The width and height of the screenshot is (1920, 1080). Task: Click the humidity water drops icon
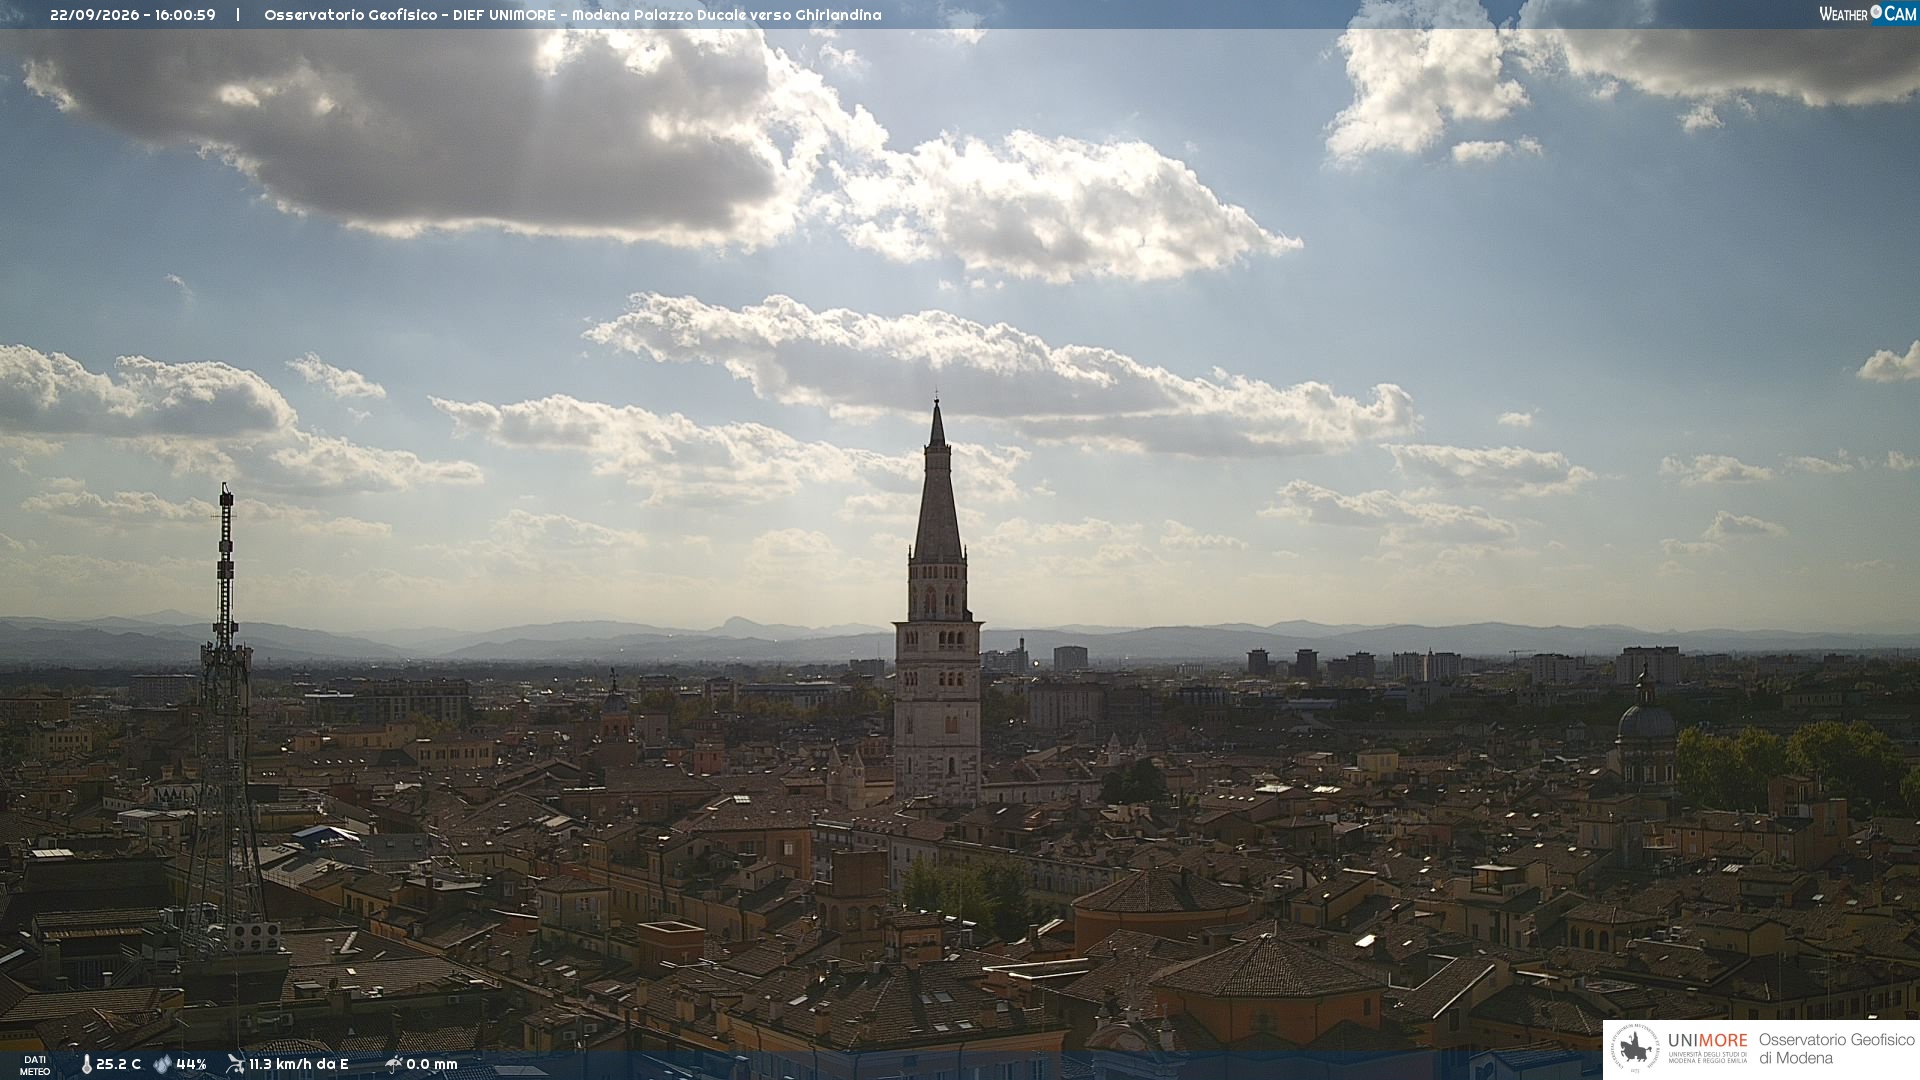(162, 1064)
